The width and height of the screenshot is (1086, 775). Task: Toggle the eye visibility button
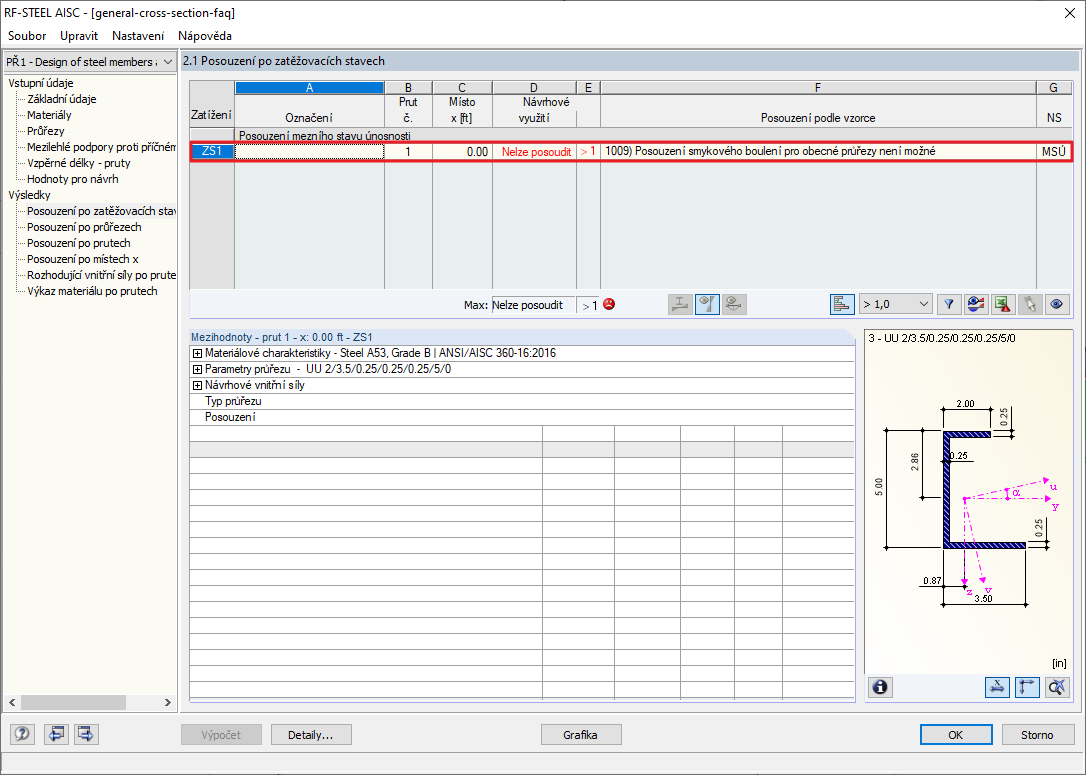(1057, 304)
